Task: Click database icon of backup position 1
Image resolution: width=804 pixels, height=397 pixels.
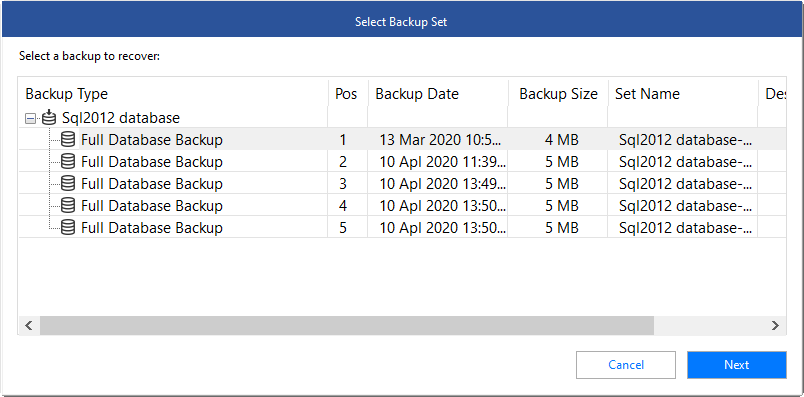Action: pos(68,140)
